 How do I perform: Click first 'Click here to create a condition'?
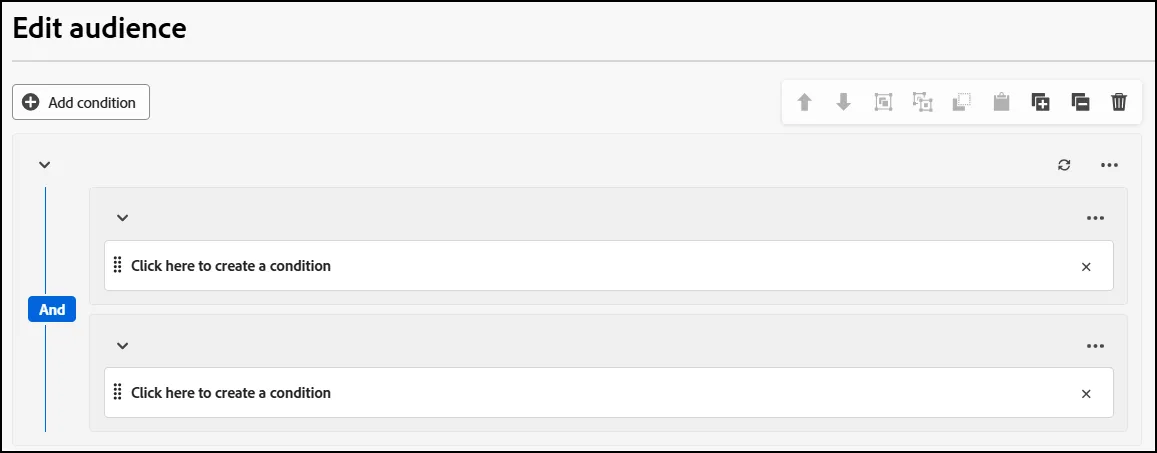click(231, 266)
